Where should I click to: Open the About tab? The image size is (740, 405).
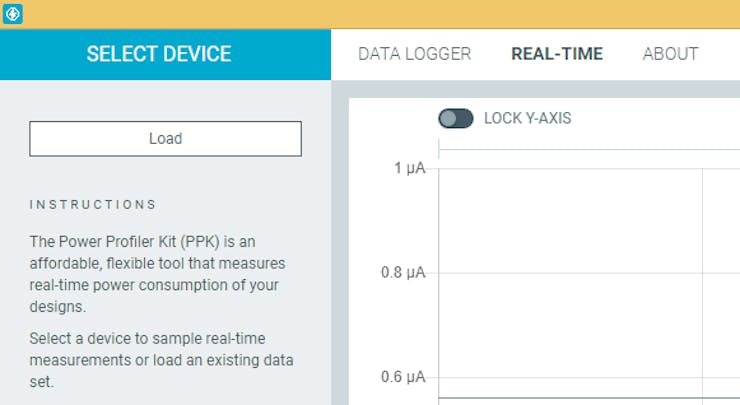tap(670, 54)
